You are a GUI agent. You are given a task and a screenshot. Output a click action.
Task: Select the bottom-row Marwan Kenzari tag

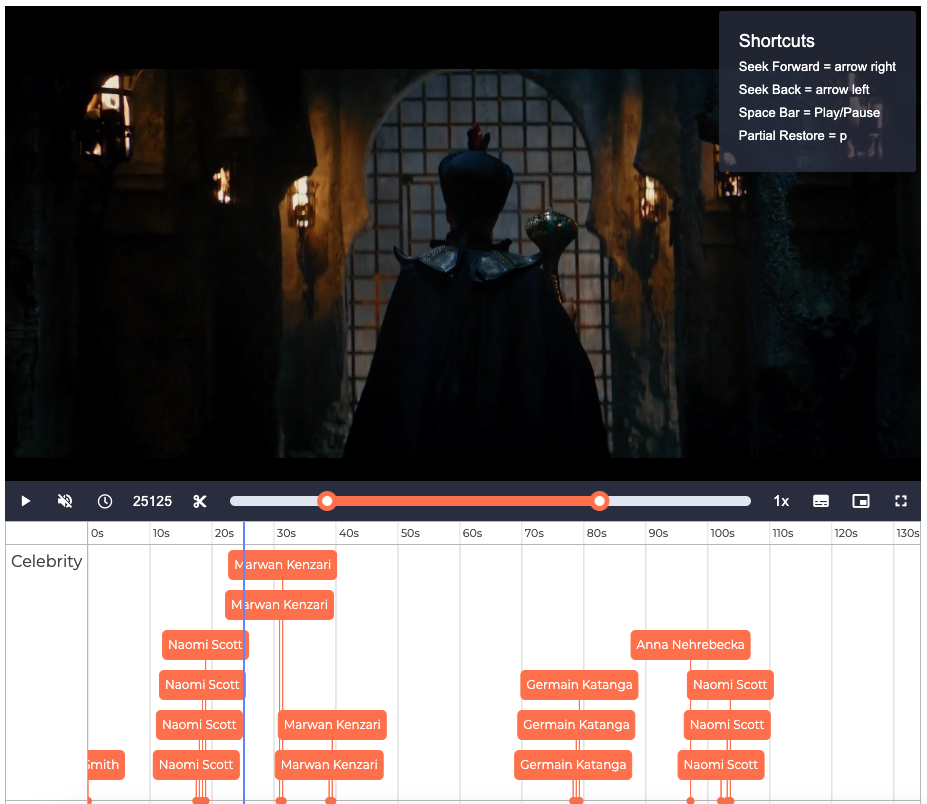329,764
